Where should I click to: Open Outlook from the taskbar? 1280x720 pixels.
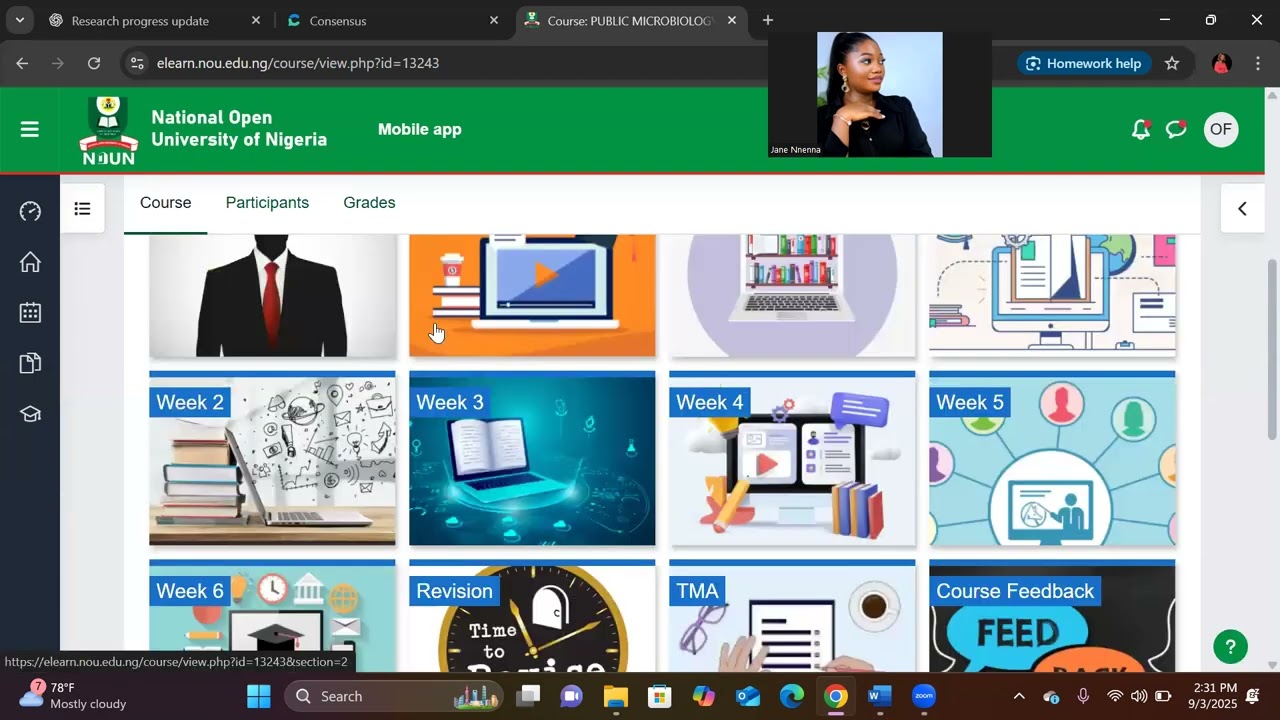(x=747, y=696)
